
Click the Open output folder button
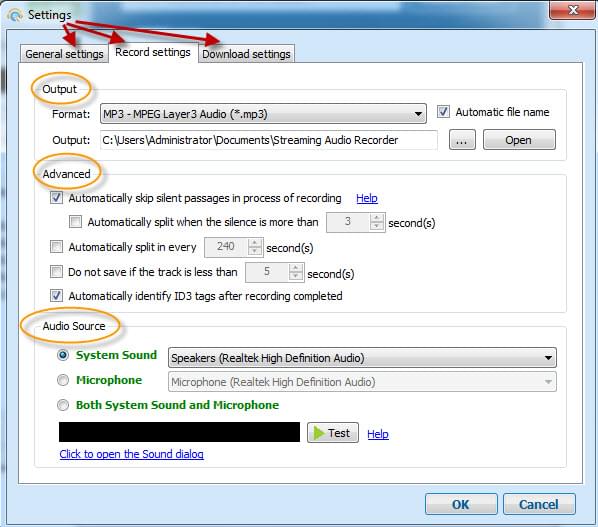519,140
